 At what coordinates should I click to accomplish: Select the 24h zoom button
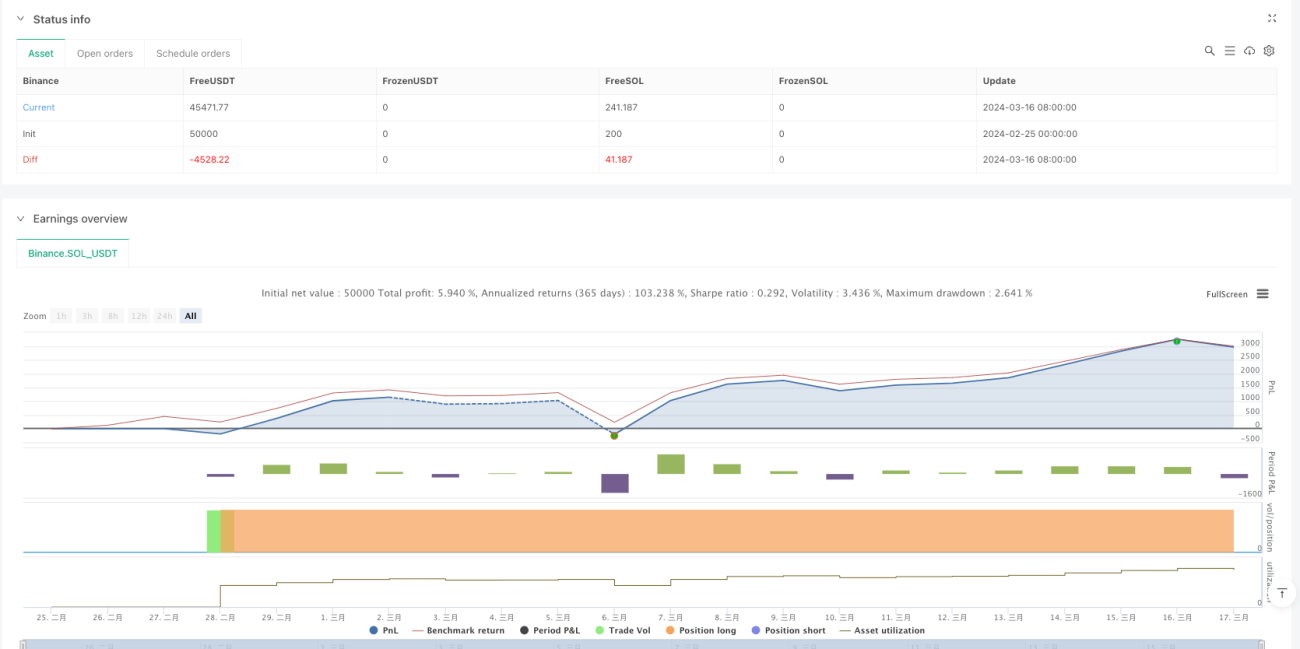(165, 316)
